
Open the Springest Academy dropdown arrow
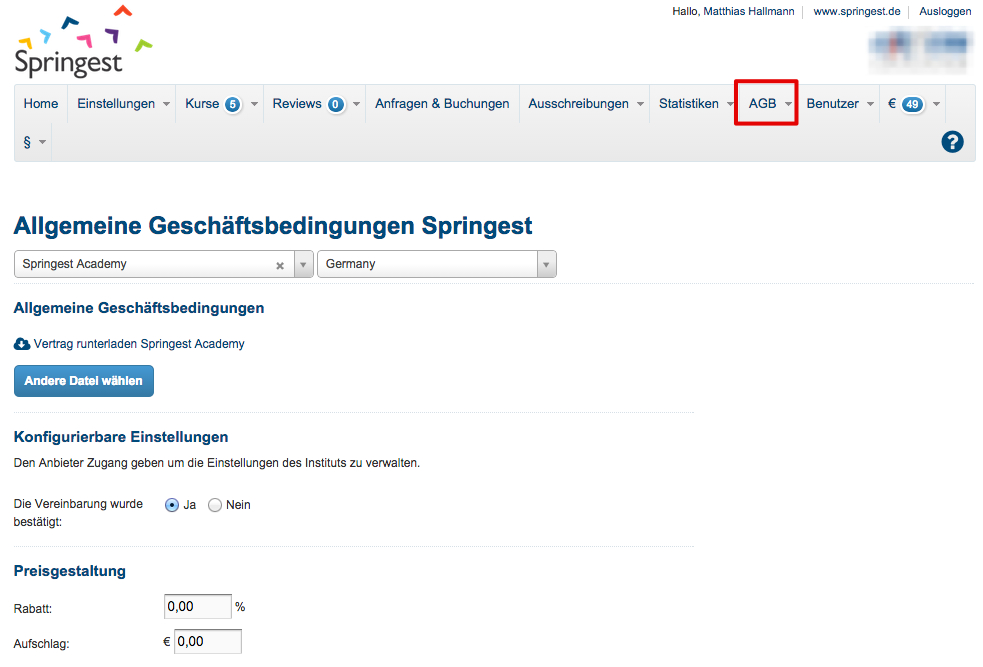point(303,265)
